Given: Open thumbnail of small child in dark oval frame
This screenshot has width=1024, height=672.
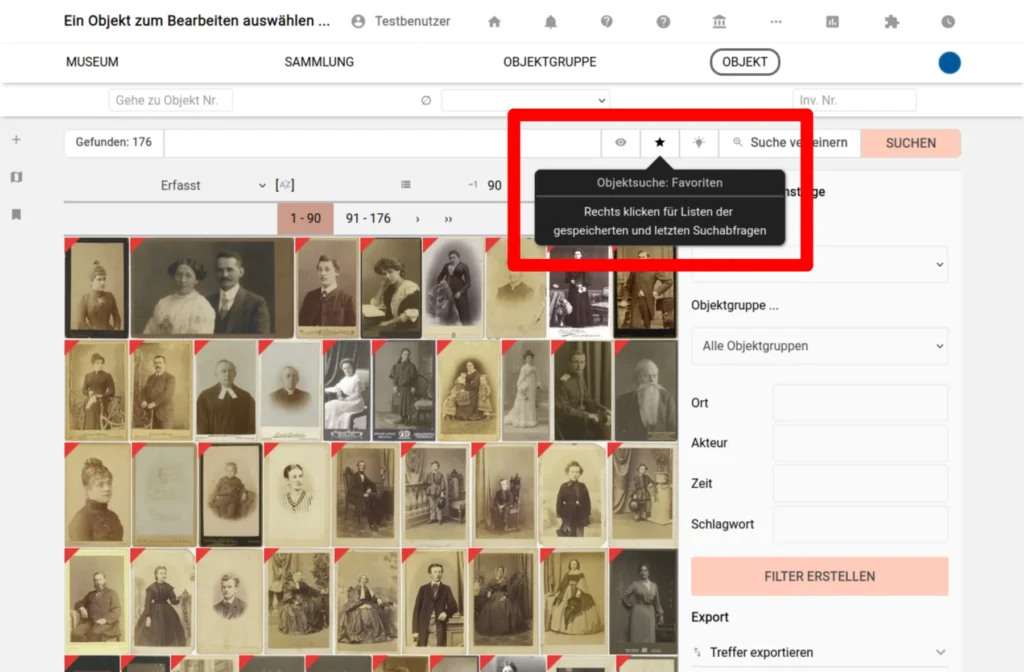Looking at the screenshot, I should coord(231,494).
